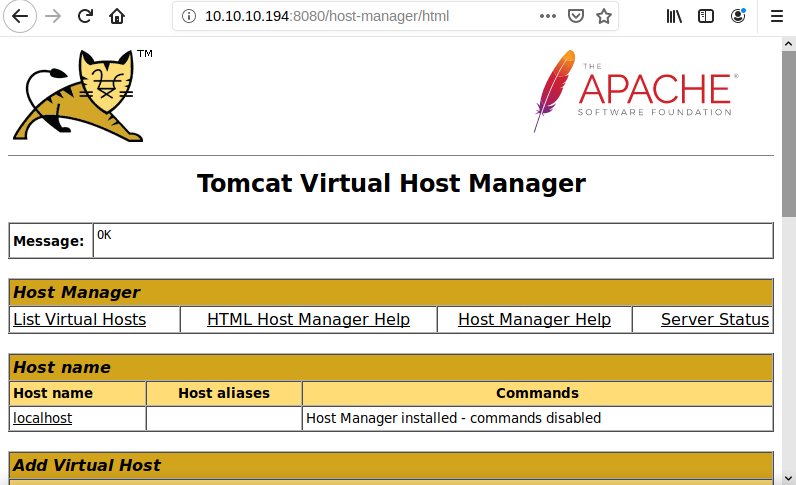Open the Firefox account icon

coord(738,16)
